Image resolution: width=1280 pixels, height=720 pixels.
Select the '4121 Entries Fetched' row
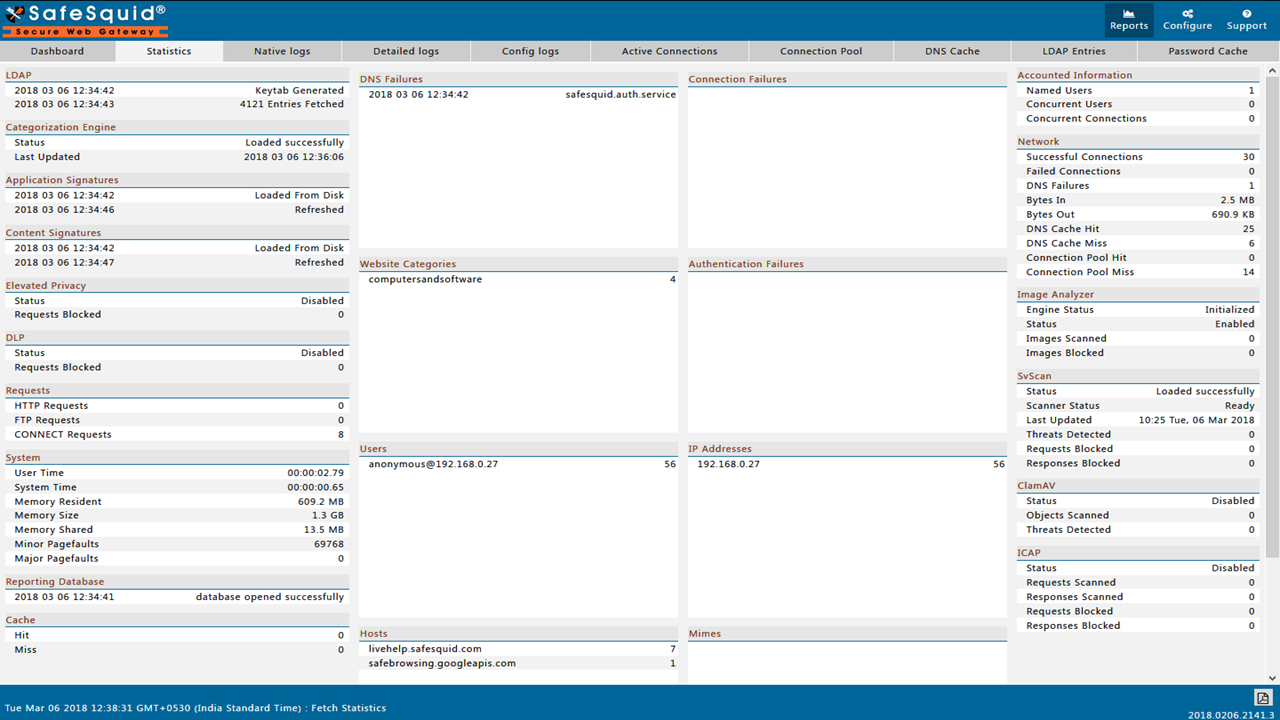(x=177, y=104)
